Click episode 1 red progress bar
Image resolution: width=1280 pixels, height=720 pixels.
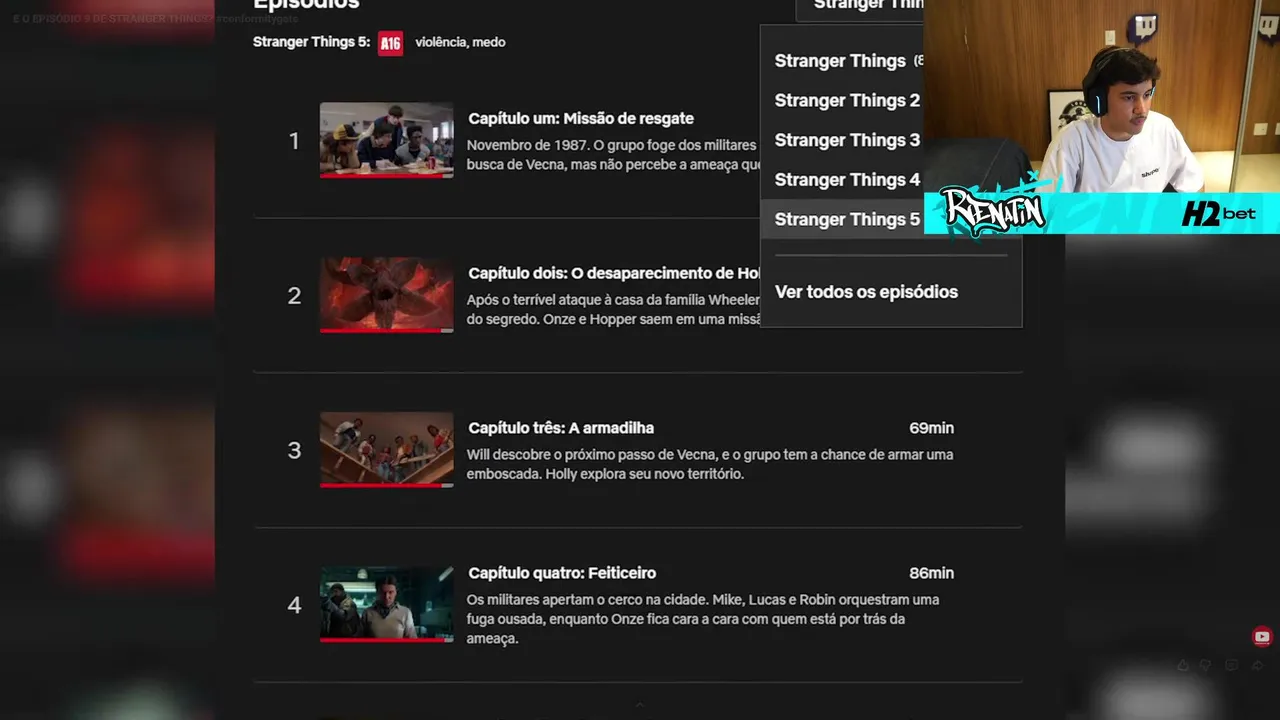click(386, 176)
